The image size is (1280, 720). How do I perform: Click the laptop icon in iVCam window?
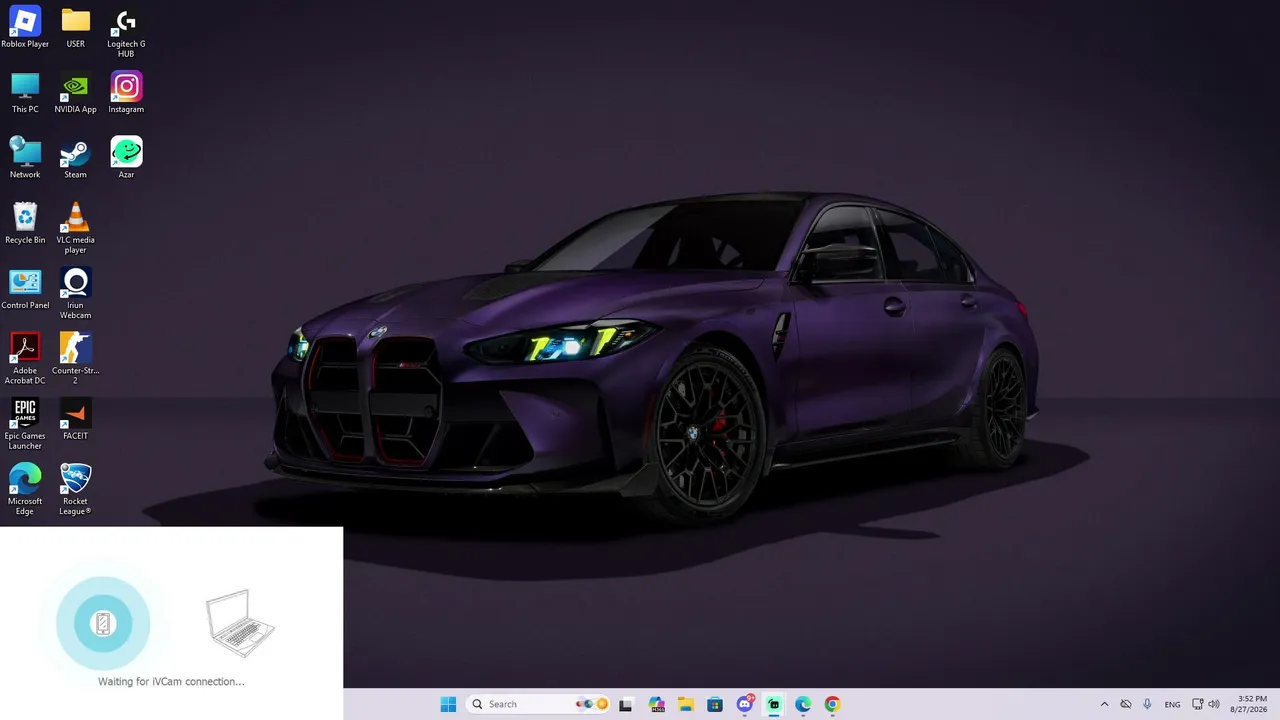coord(239,623)
